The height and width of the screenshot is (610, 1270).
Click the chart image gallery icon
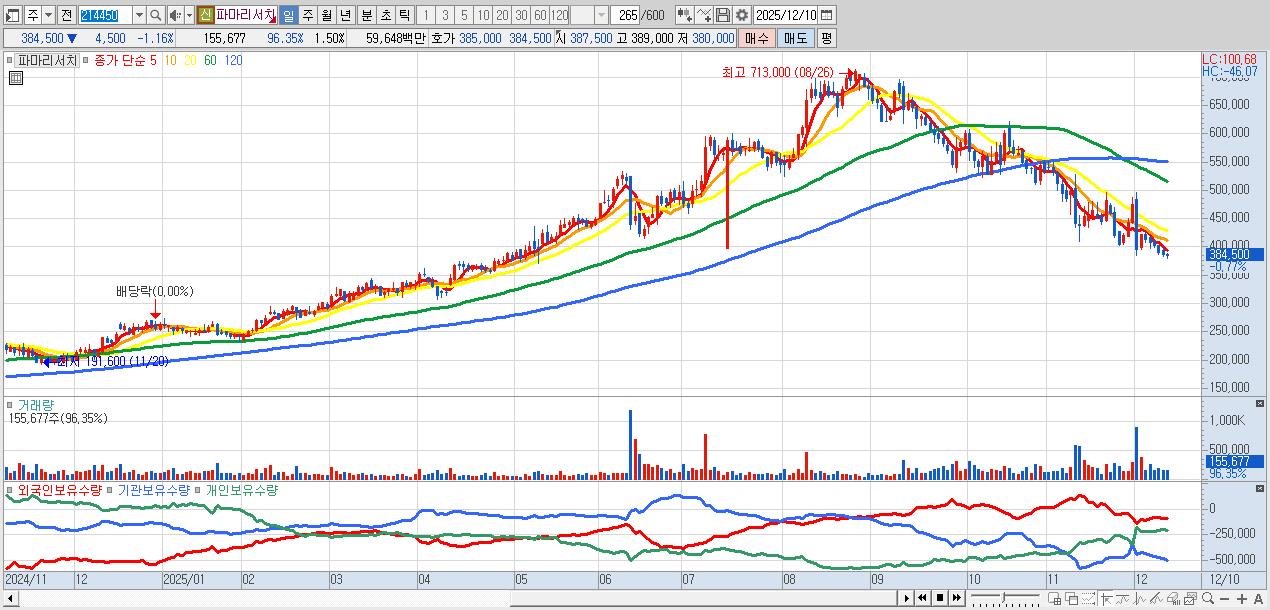tap(1190, 598)
